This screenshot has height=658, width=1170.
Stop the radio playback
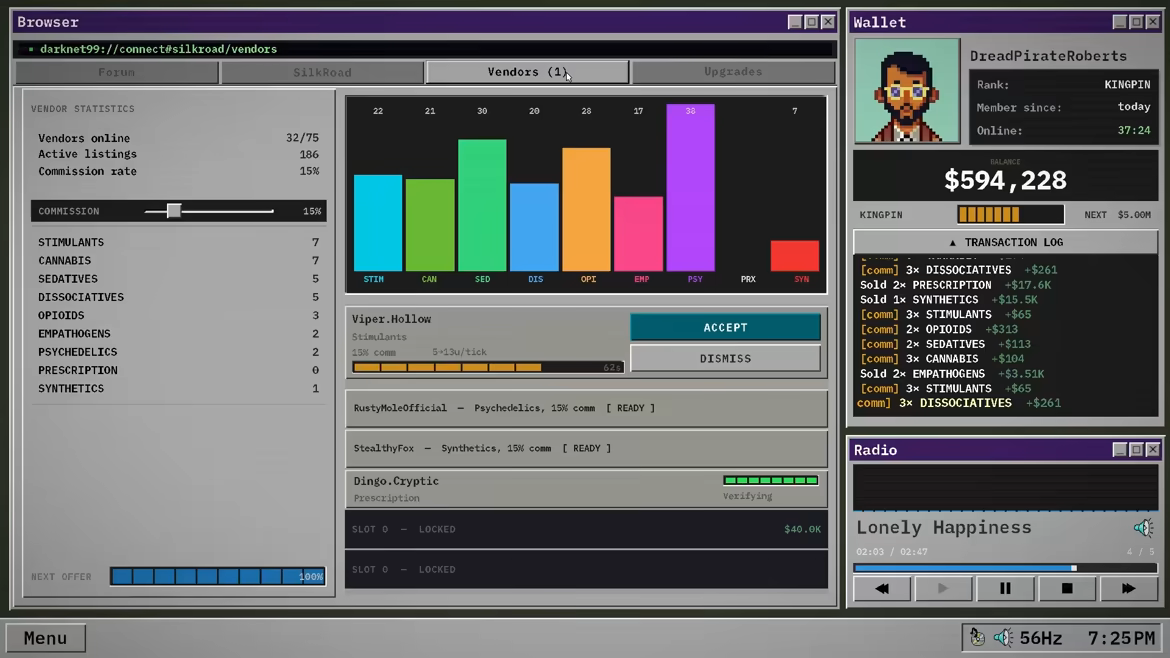coord(1067,589)
